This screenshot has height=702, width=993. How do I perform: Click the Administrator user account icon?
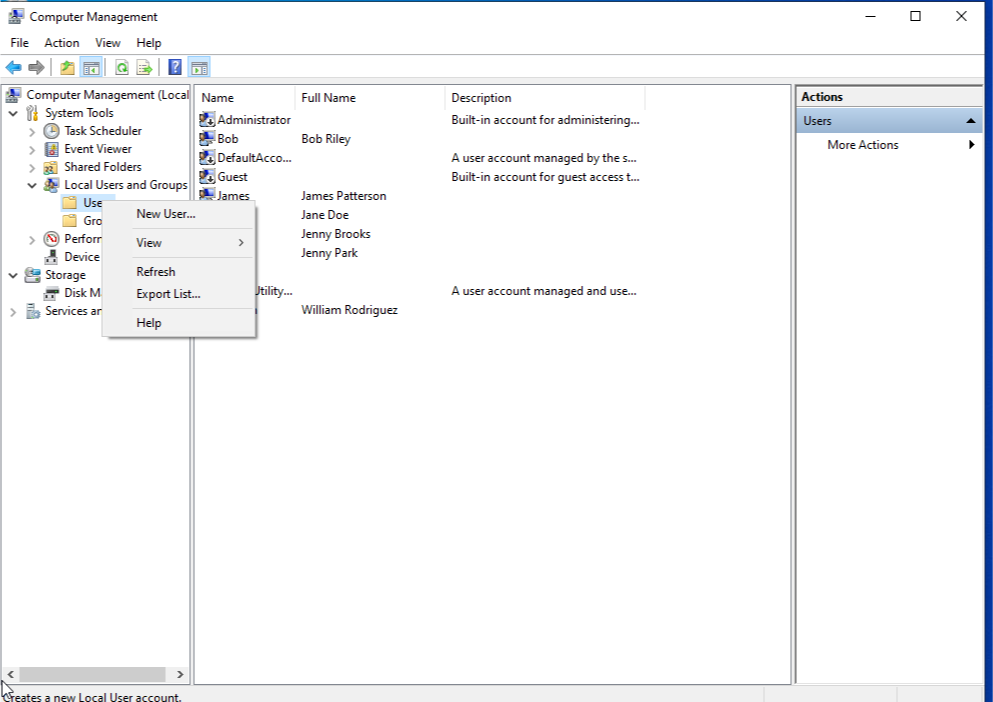click(207, 119)
